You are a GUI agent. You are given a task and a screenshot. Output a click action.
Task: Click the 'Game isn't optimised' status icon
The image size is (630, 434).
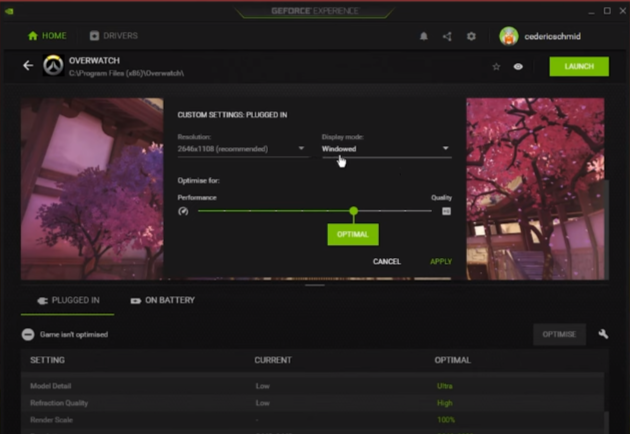28,334
